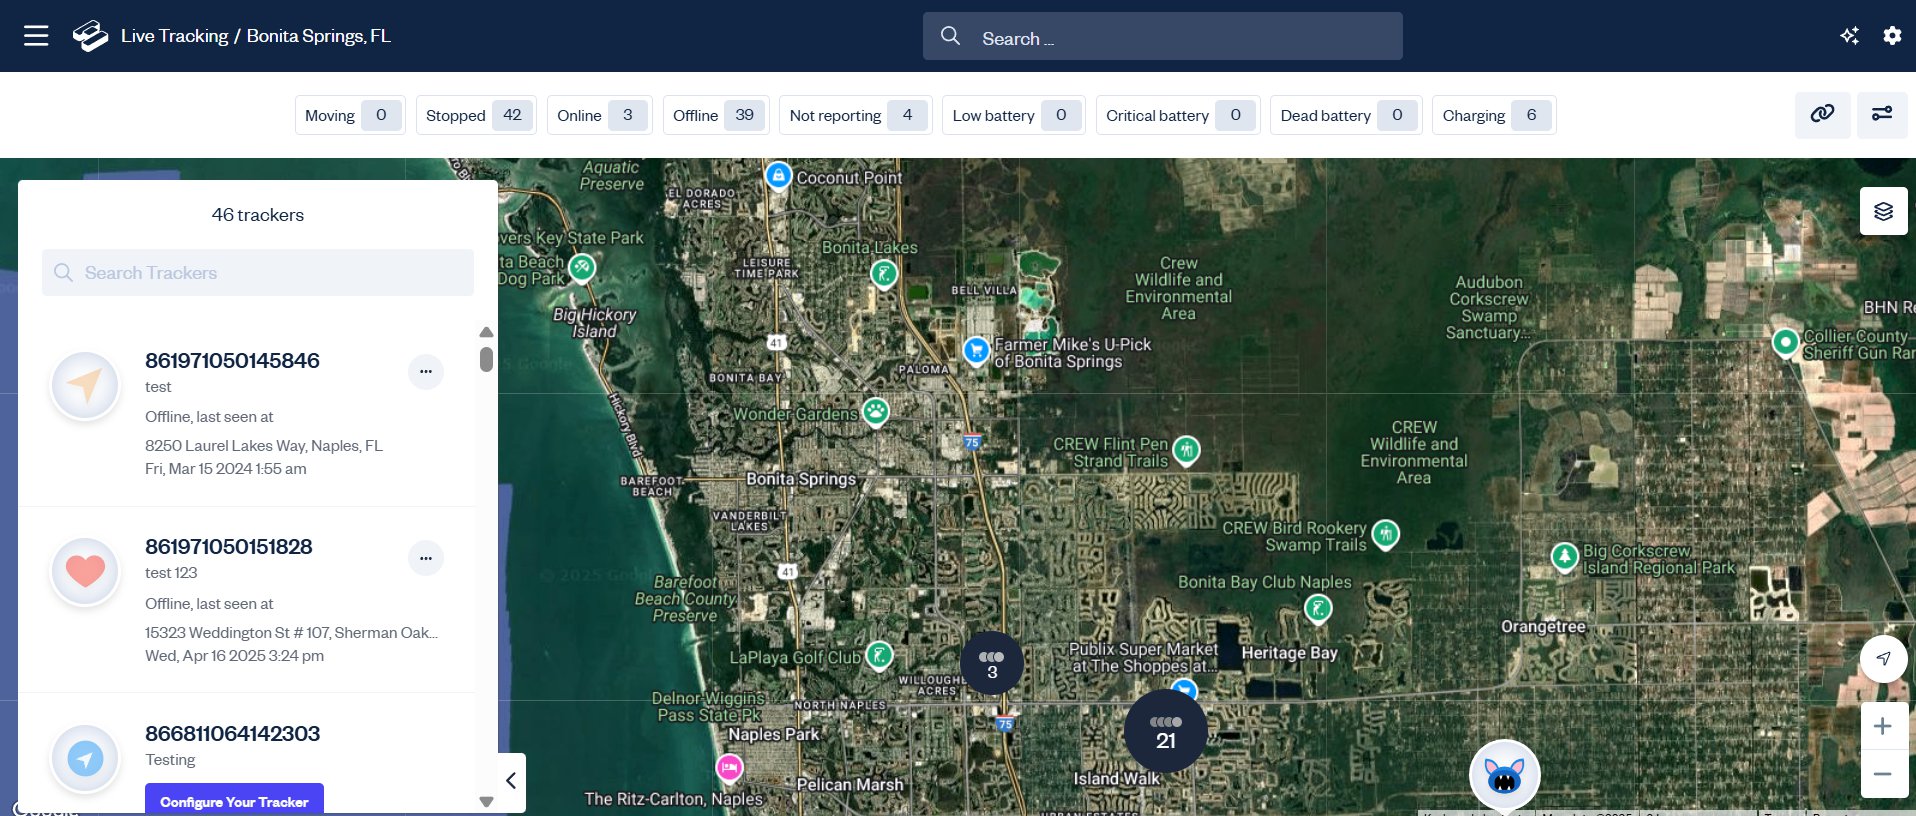Open tracker 866811064142303 details

[233, 733]
